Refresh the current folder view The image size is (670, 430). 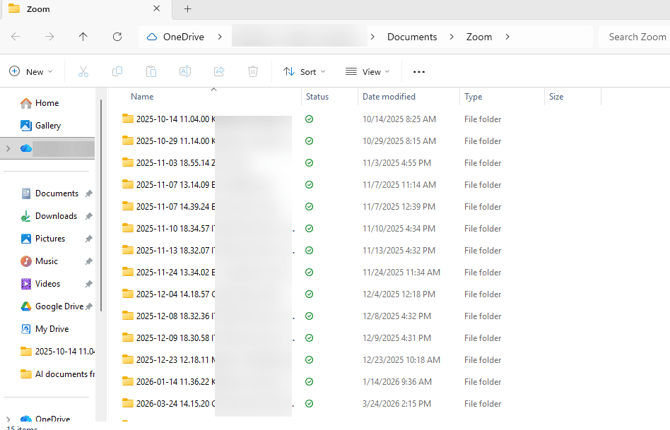click(x=117, y=37)
